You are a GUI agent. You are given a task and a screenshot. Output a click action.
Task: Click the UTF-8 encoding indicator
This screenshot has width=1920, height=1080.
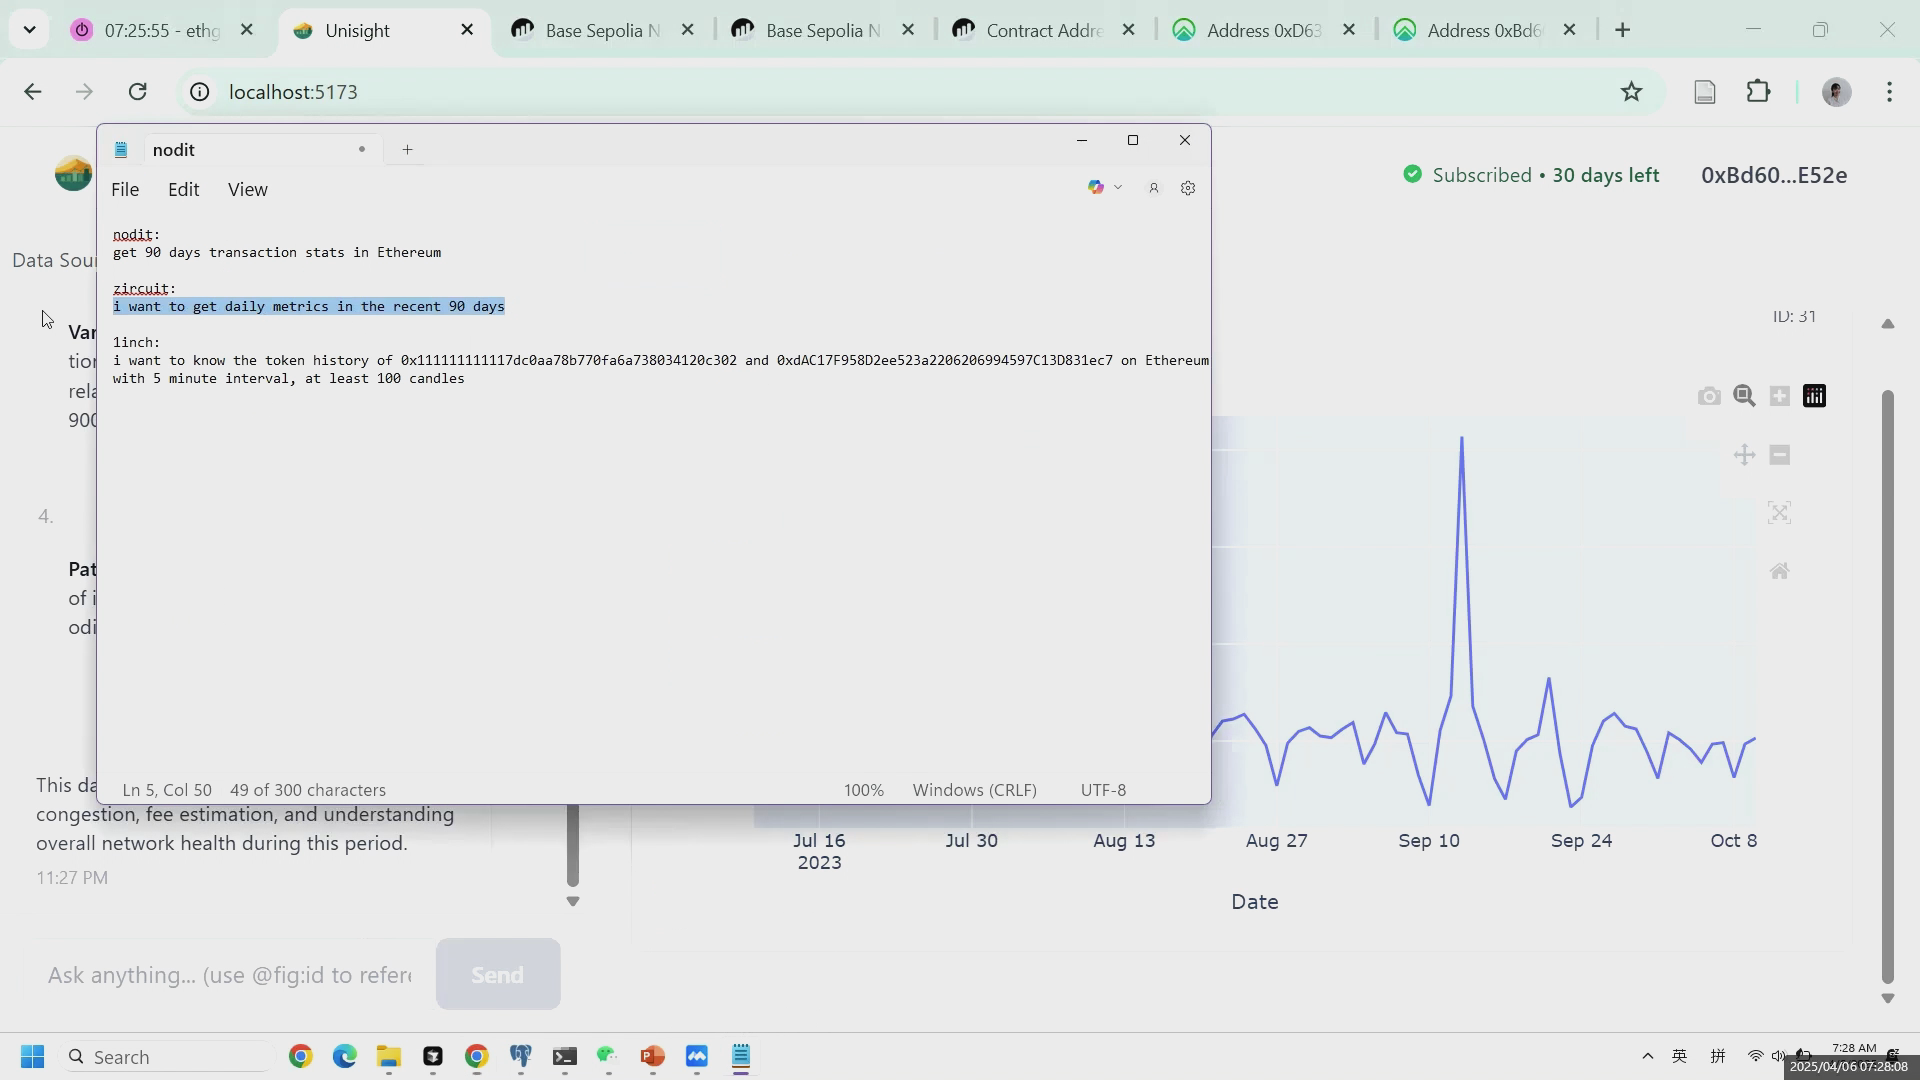(1103, 790)
